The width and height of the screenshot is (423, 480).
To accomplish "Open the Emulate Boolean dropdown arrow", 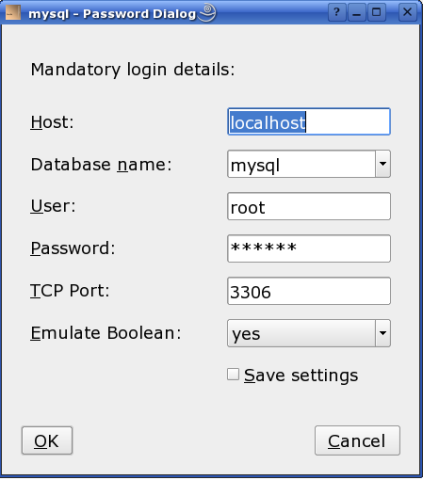I will pyautogui.click(x=383, y=333).
